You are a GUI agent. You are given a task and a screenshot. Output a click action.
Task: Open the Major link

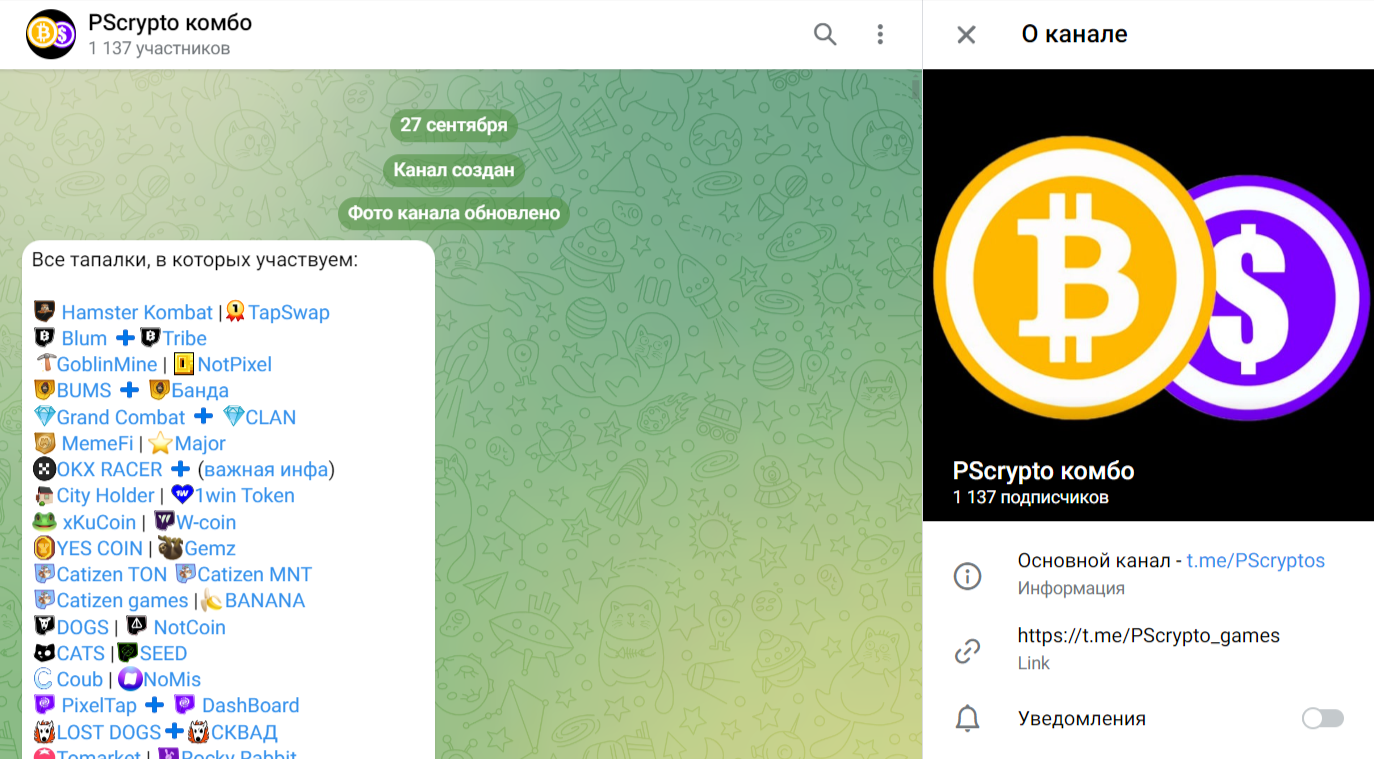pos(200,443)
